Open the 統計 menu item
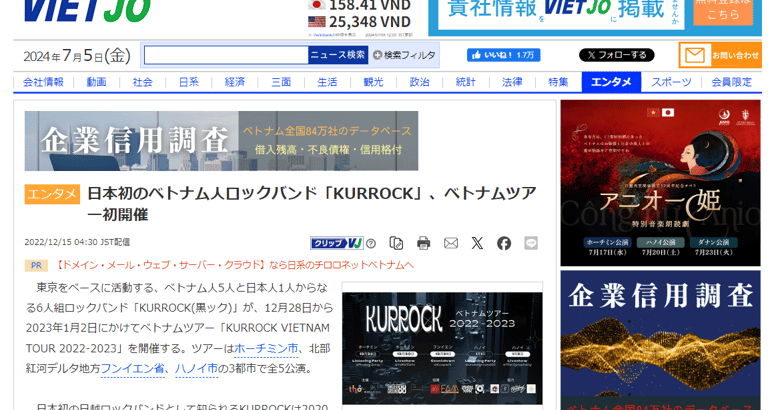The height and width of the screenshot is (410, 768). point(465,82)
